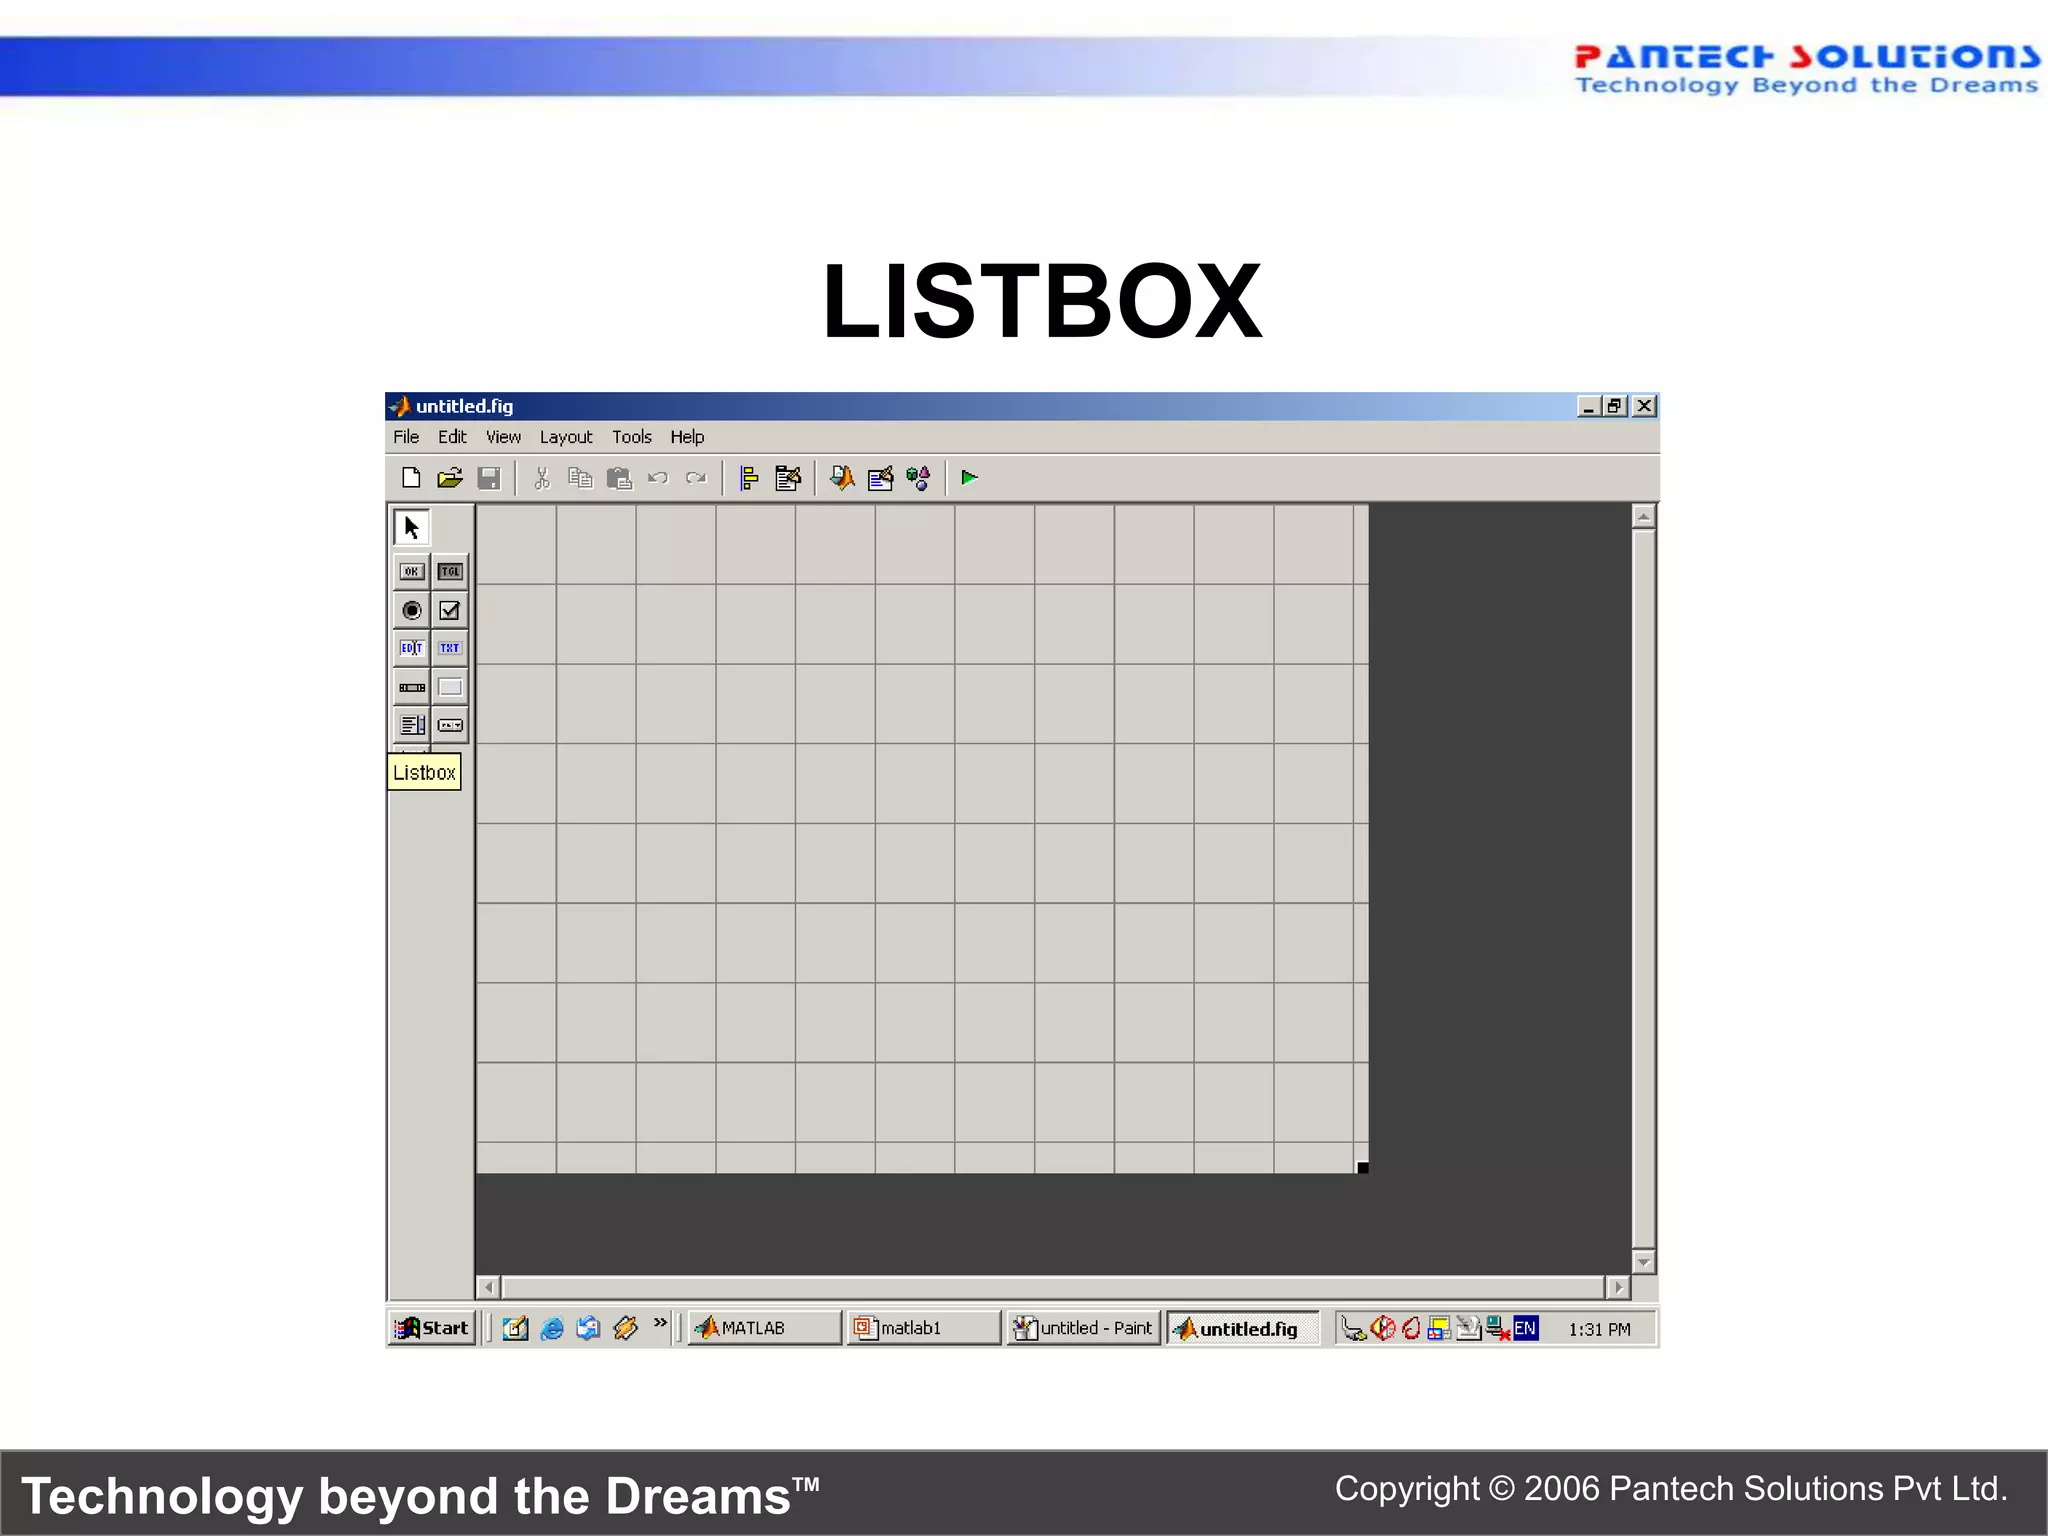Screen dimensions: 2048x1536
Task: Click the Undo arrow icon
Action: 658,478
